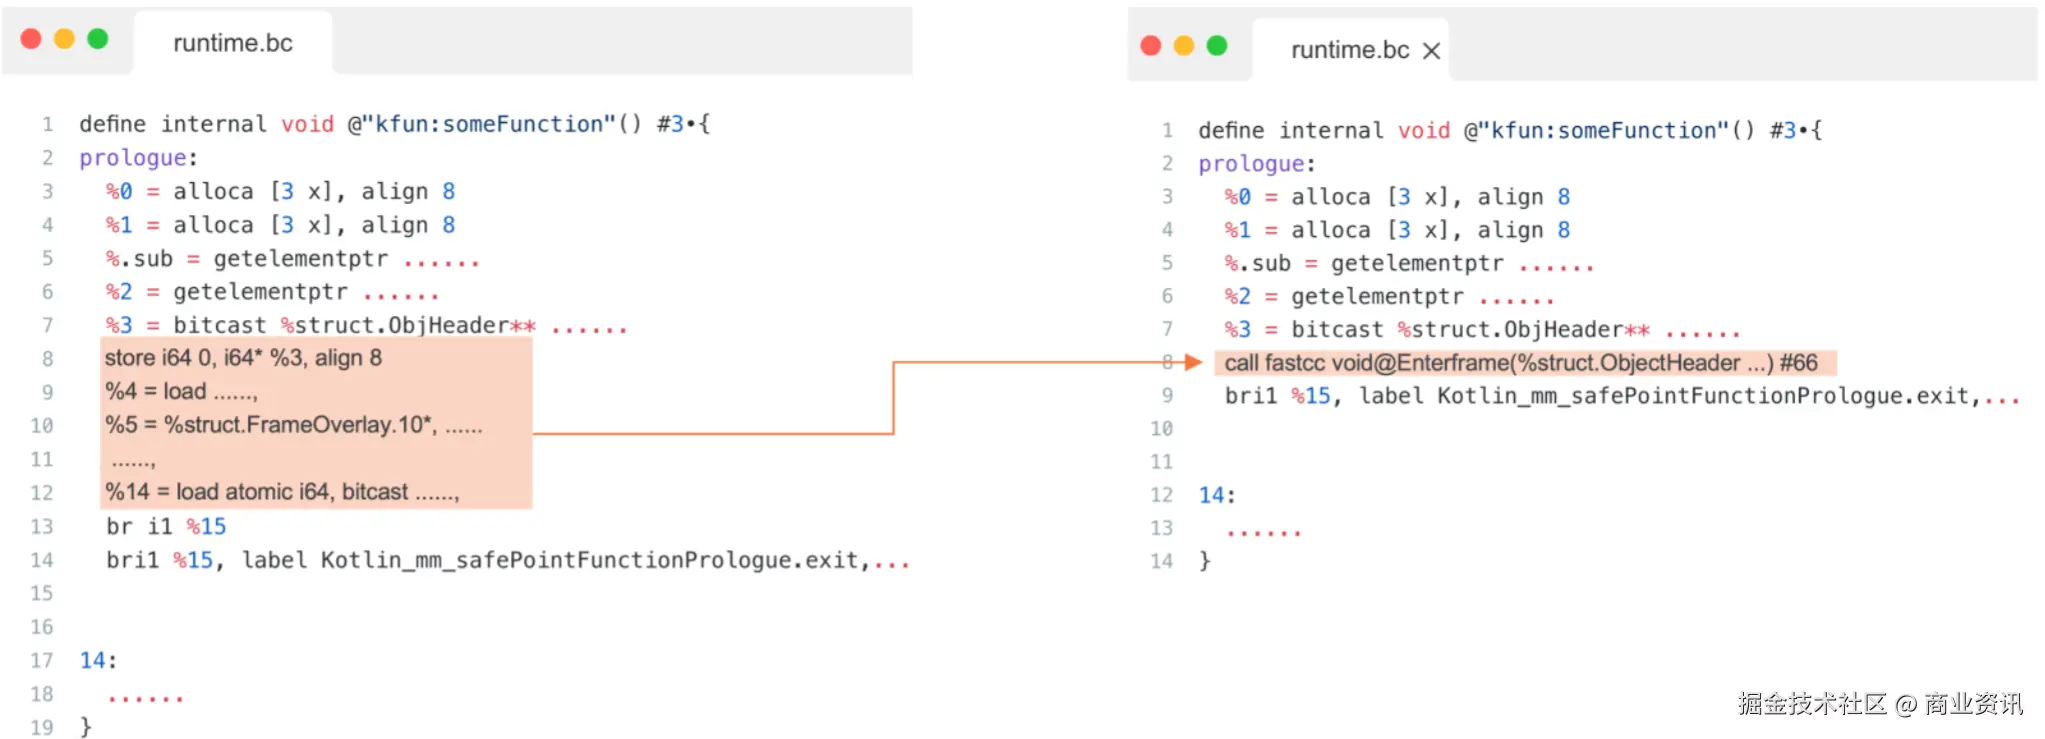This screenshot has width=2045, height=739.
Task: Click the 'prologue:' label in left window
Action: [x=138, y=158]
